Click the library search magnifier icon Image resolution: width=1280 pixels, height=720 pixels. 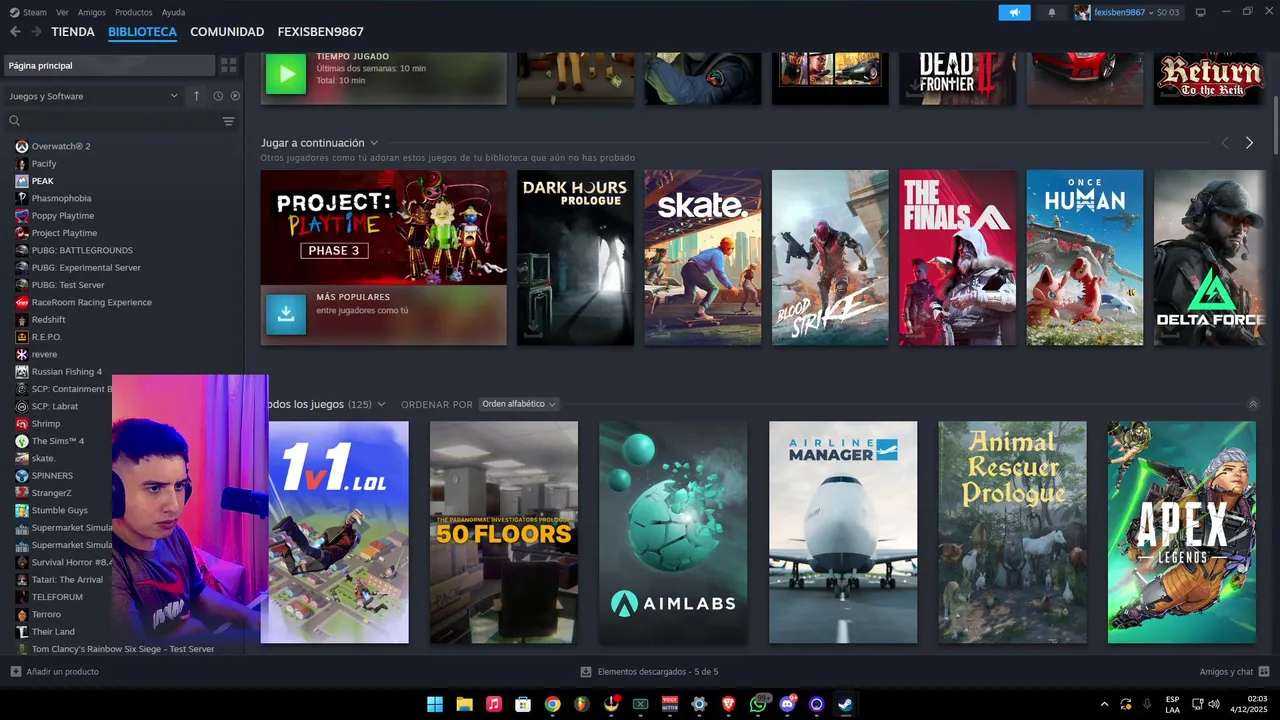(14, 121)
